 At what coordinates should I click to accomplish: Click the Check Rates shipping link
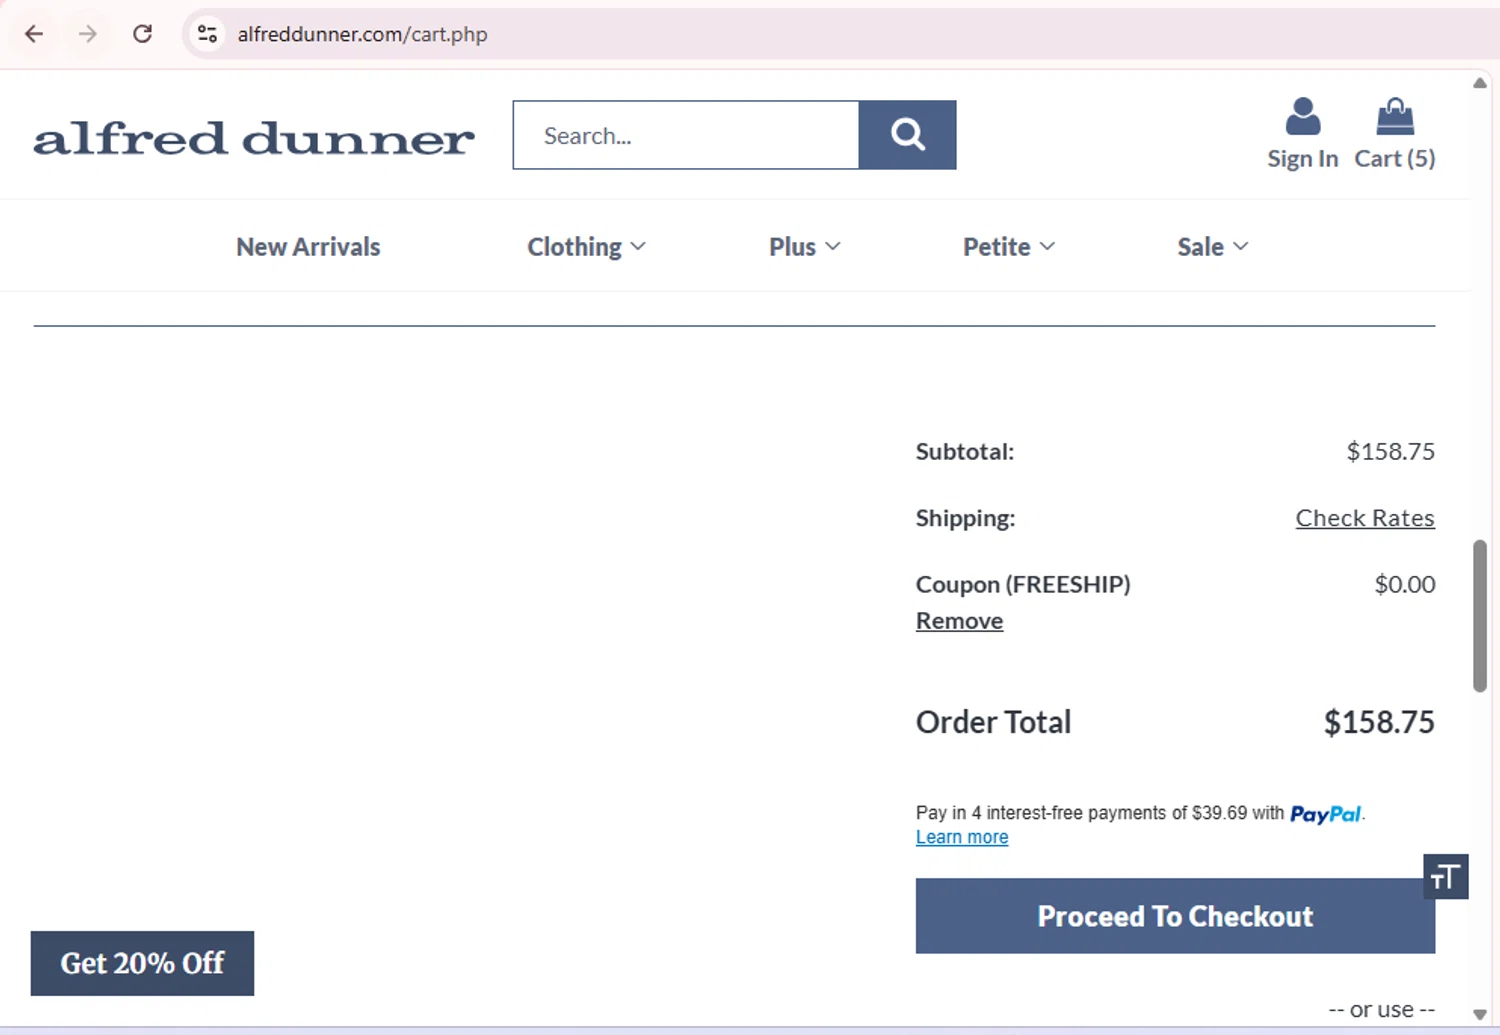point(1365,518)
